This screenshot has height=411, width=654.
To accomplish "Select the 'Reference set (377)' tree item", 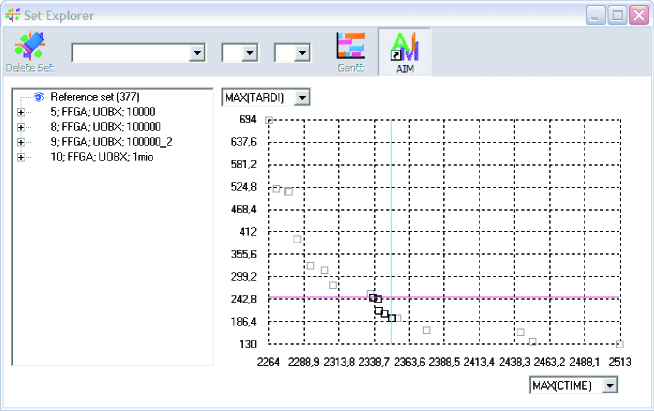I will (95, 97).
